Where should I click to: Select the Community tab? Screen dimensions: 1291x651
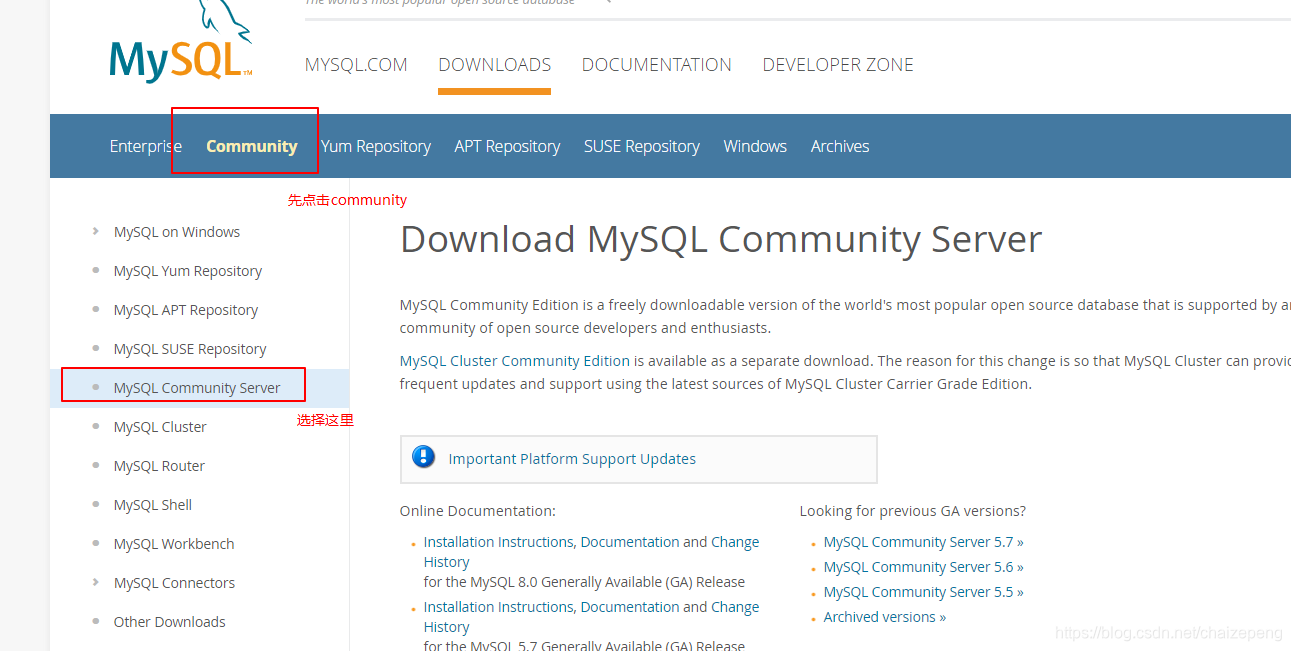252,146
